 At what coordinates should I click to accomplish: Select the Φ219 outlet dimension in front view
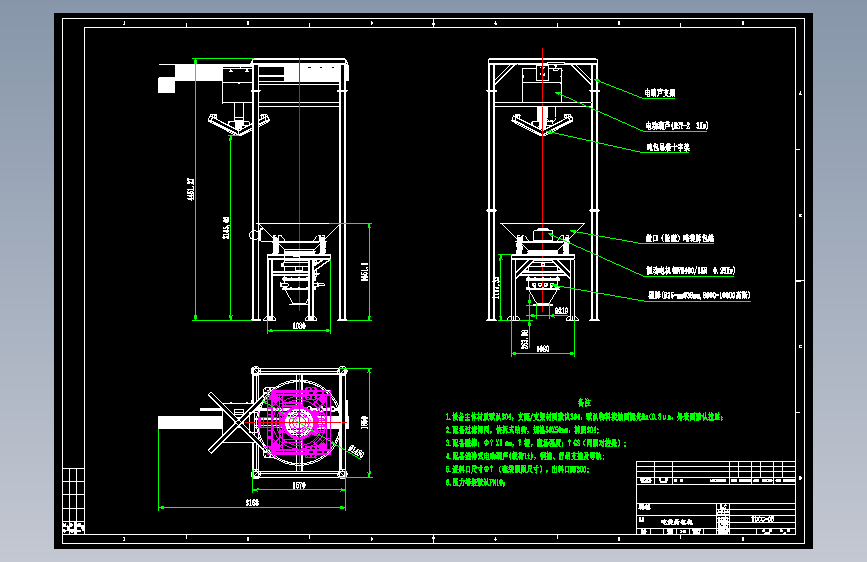click(561, 311)
